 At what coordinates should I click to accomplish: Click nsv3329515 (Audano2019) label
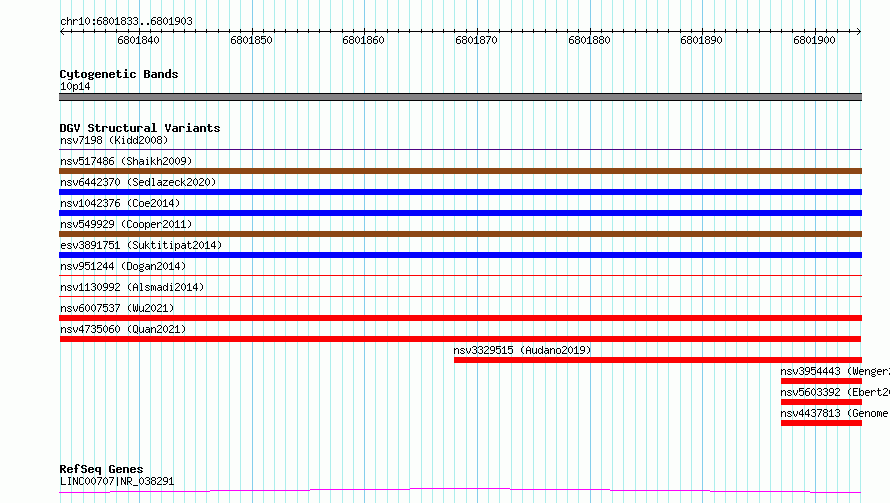522,350
